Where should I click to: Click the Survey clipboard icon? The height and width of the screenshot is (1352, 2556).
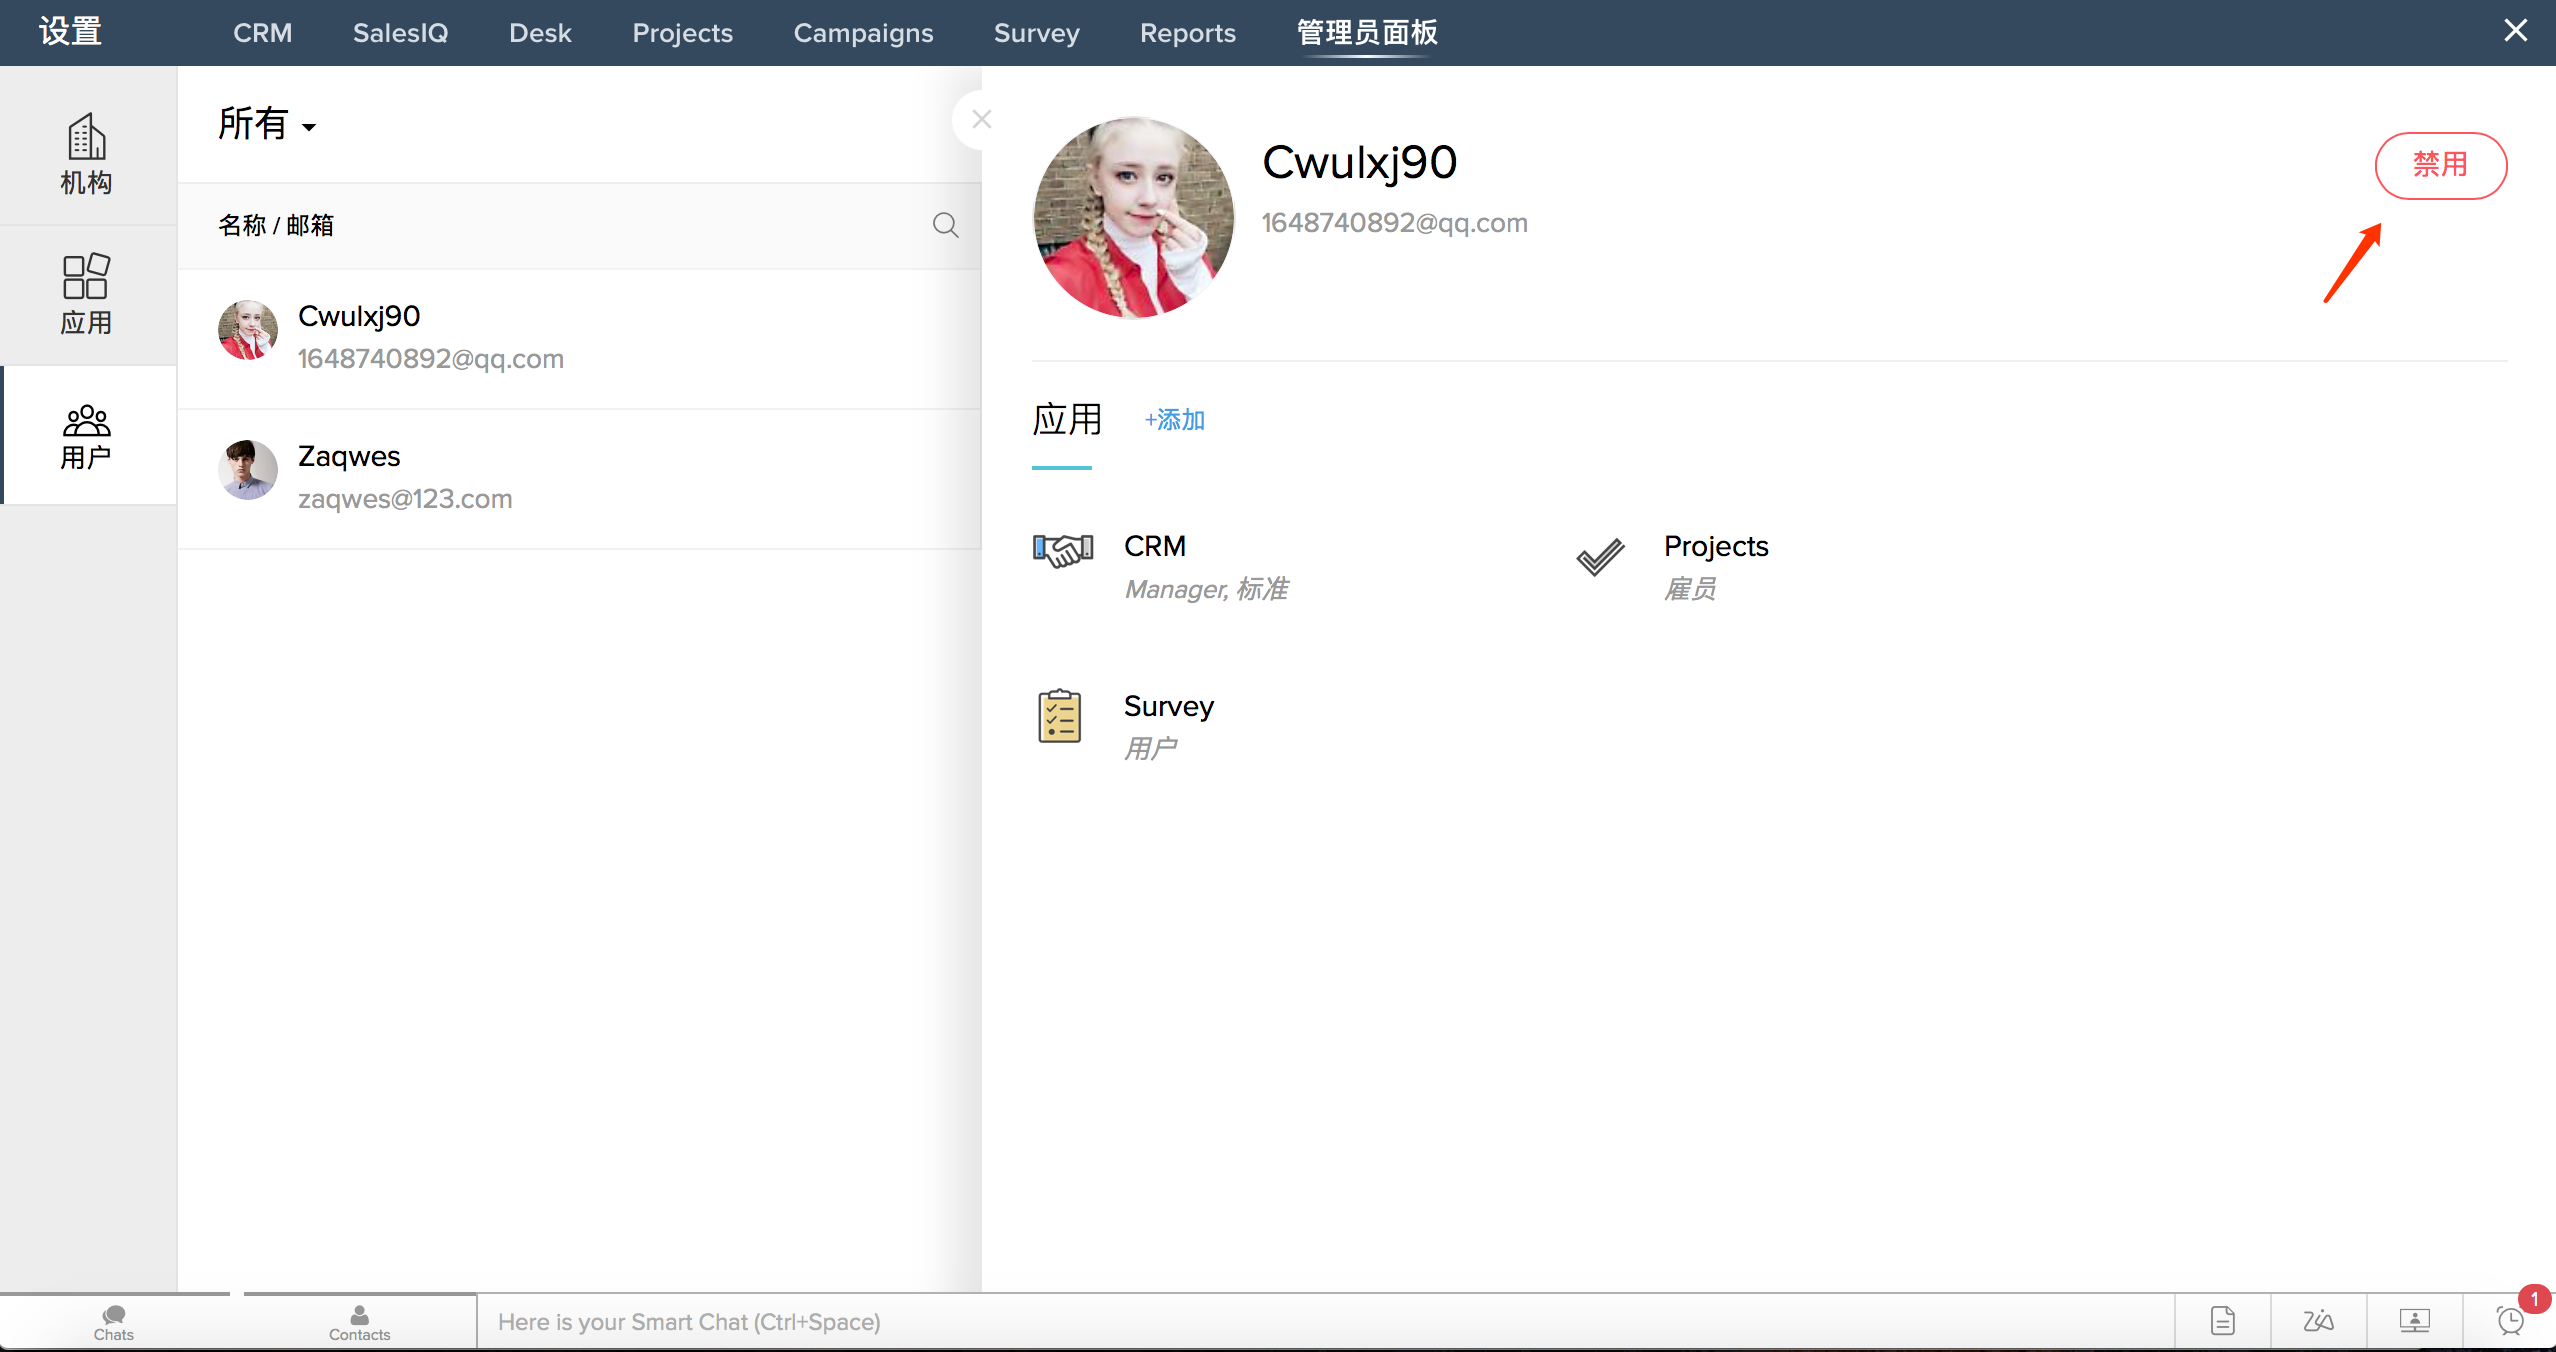click(x=1059, y=716)
